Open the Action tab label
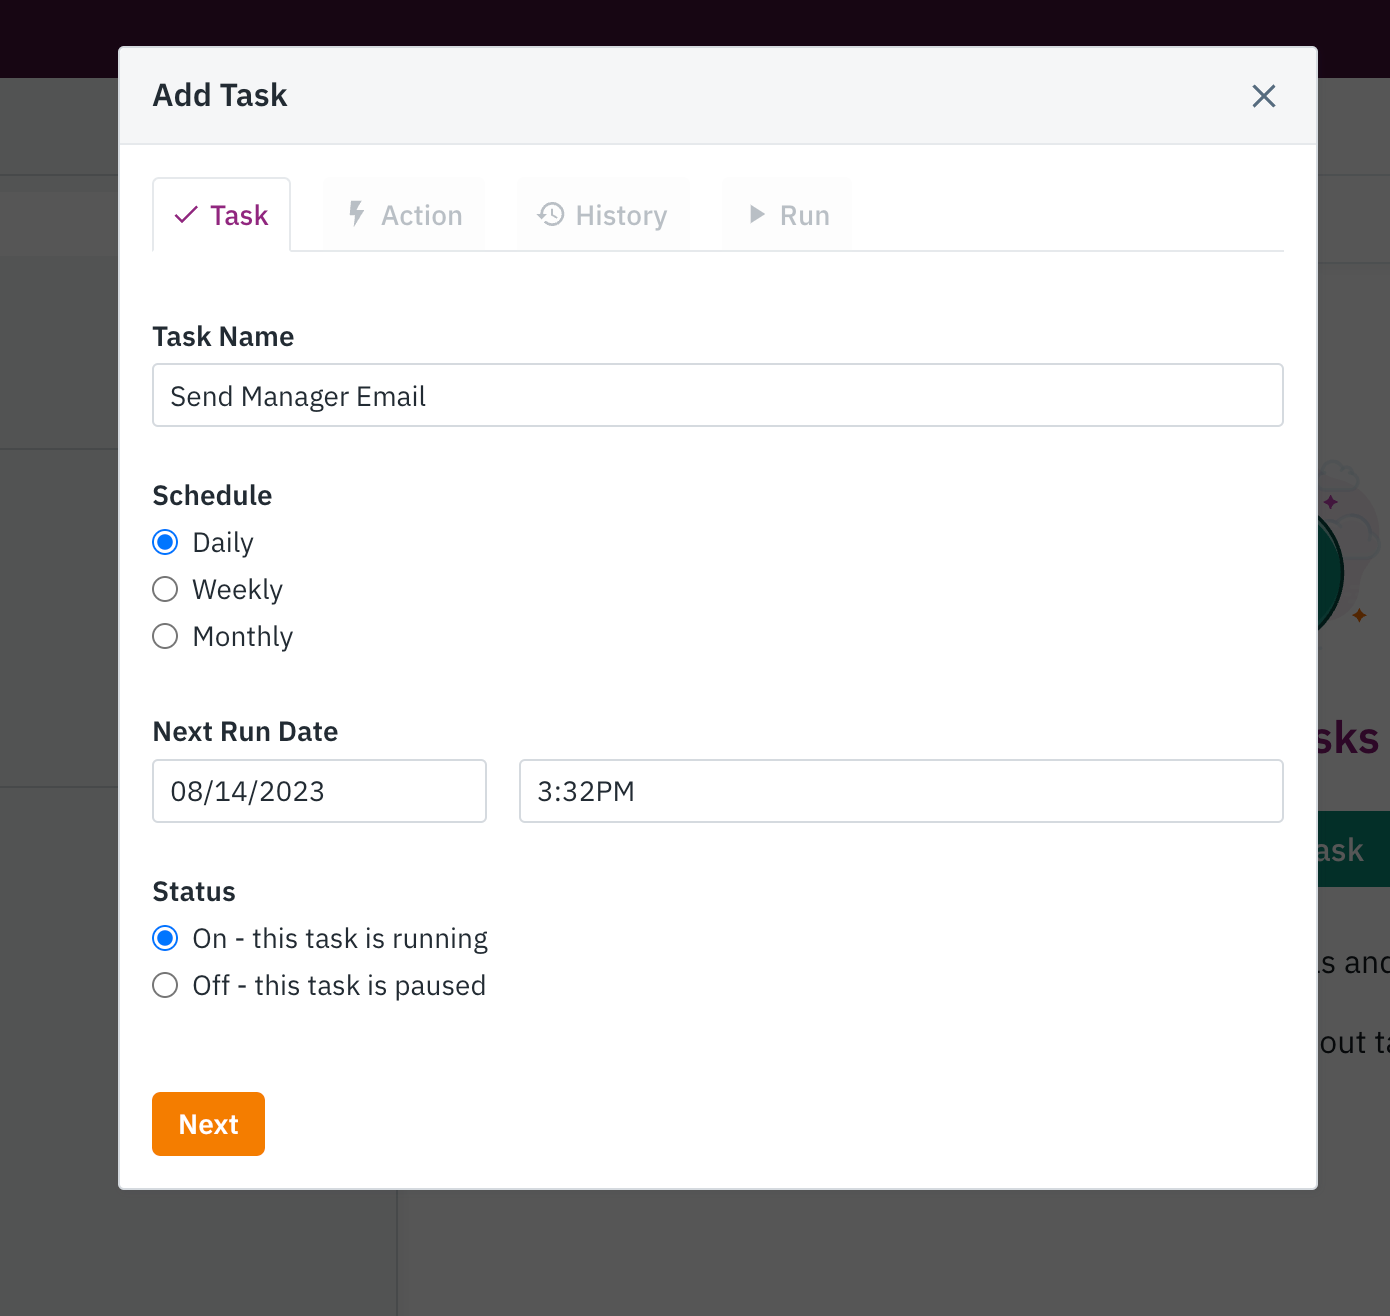 click(422, 215)
